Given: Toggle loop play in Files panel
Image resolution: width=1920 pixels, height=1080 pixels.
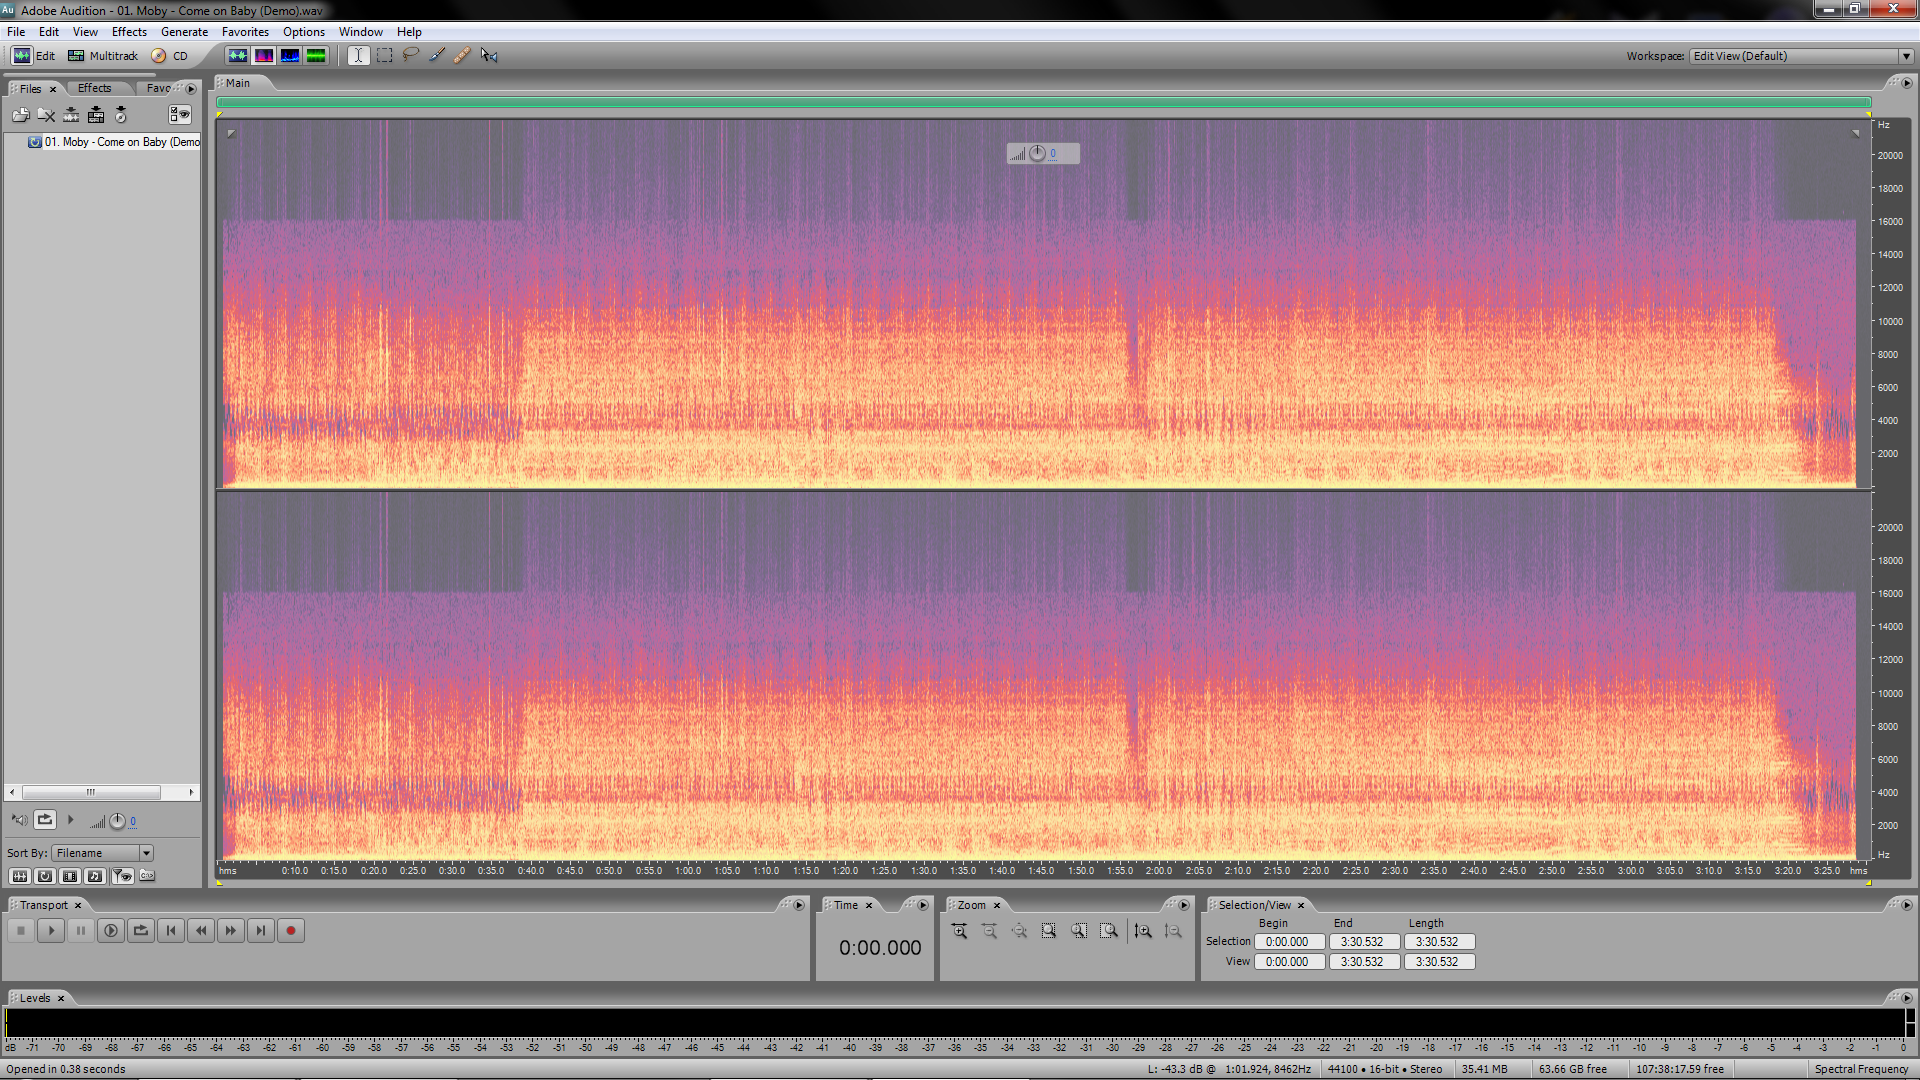Looking at the screenshot, I should tap(45, 820).
